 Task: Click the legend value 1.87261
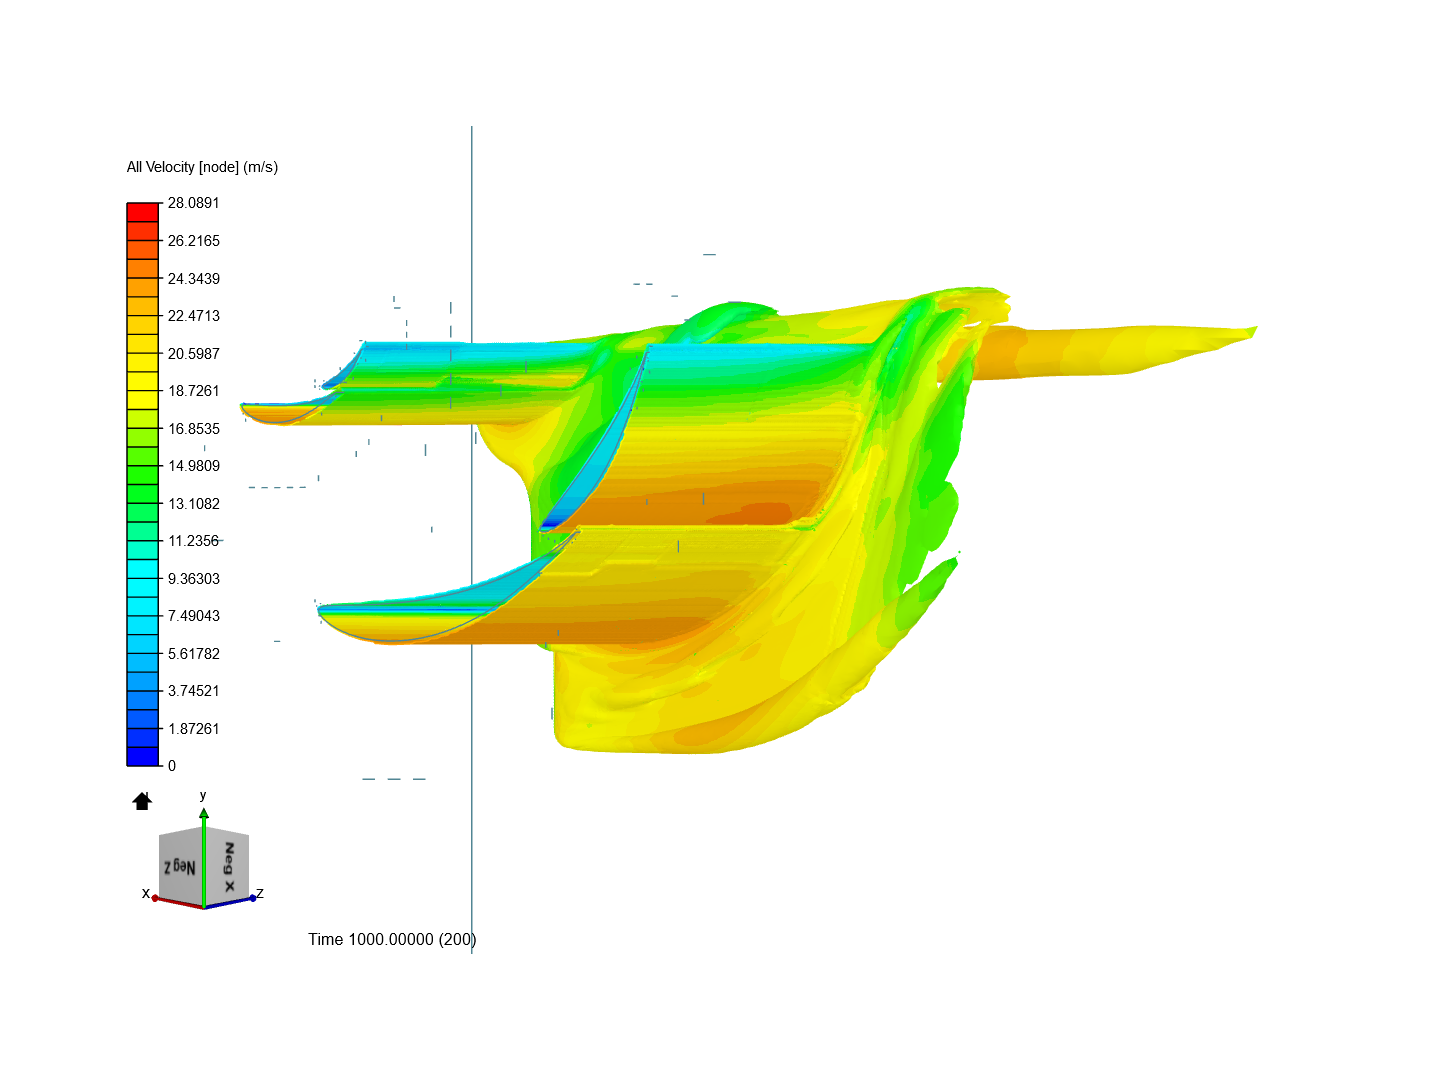(x=193, y=729)
